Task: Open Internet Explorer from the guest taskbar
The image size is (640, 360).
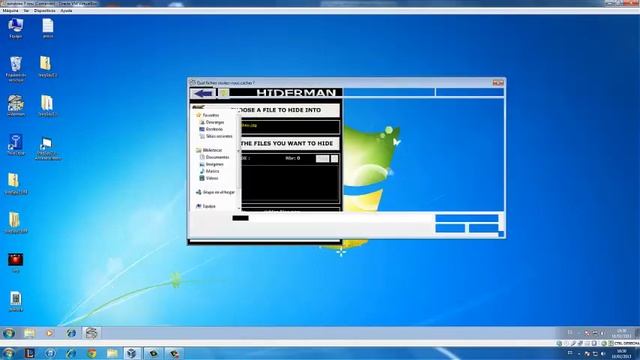Action: (x=71, y=333)
